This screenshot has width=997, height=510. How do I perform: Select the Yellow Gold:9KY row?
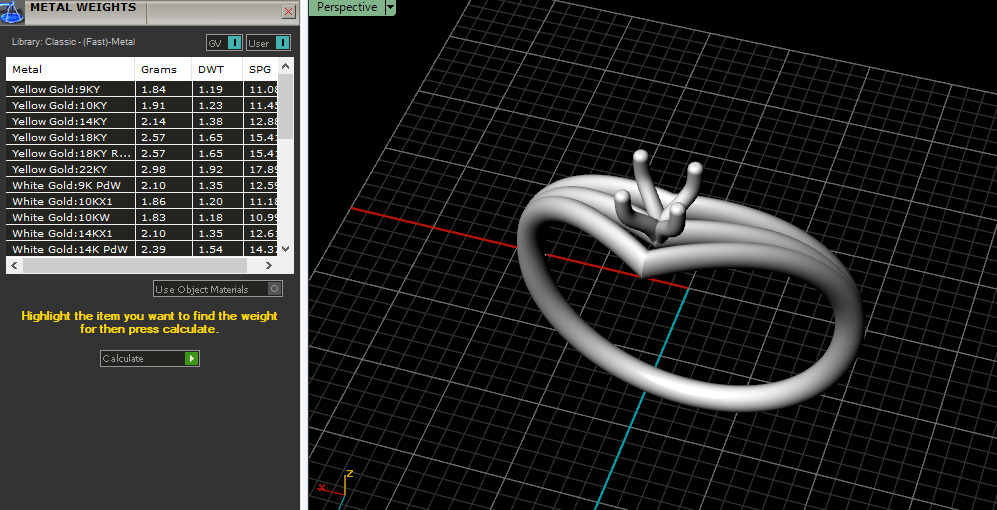[x=142, y=89]
